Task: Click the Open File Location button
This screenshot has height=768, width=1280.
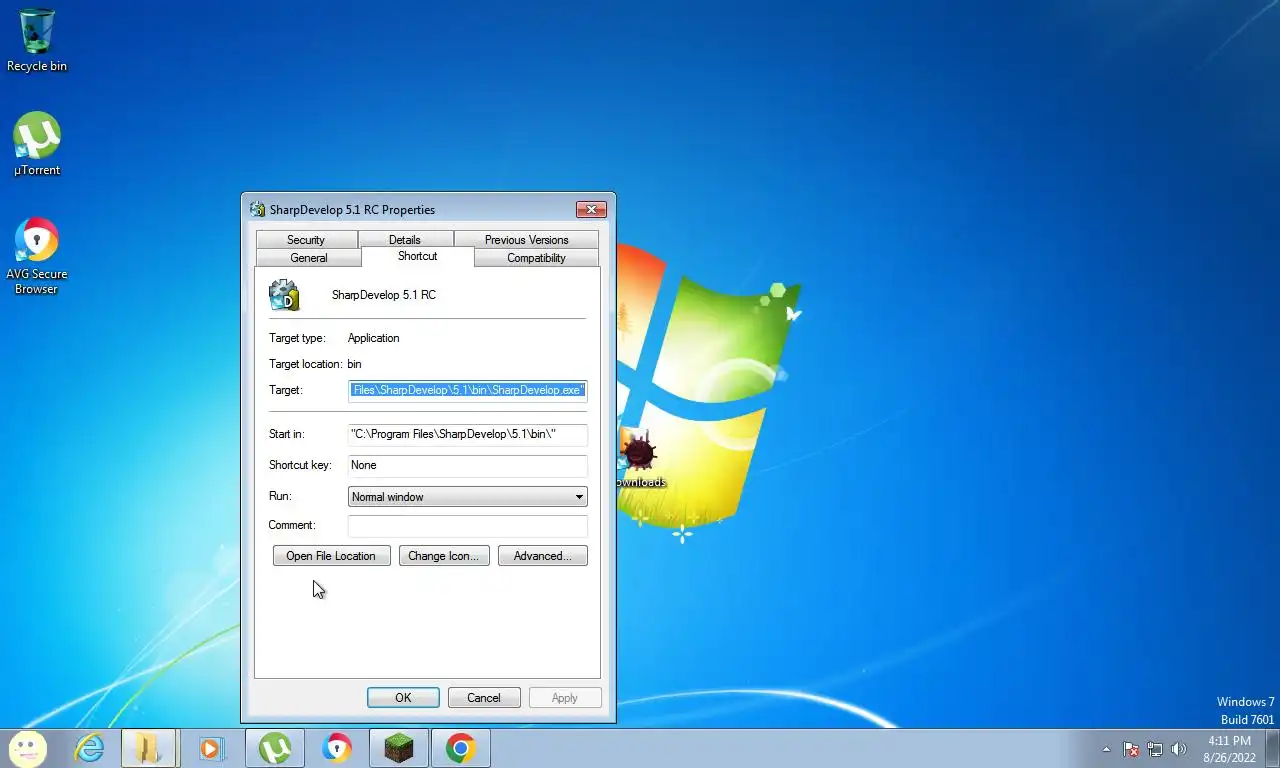Action: (x=331, y=556)
